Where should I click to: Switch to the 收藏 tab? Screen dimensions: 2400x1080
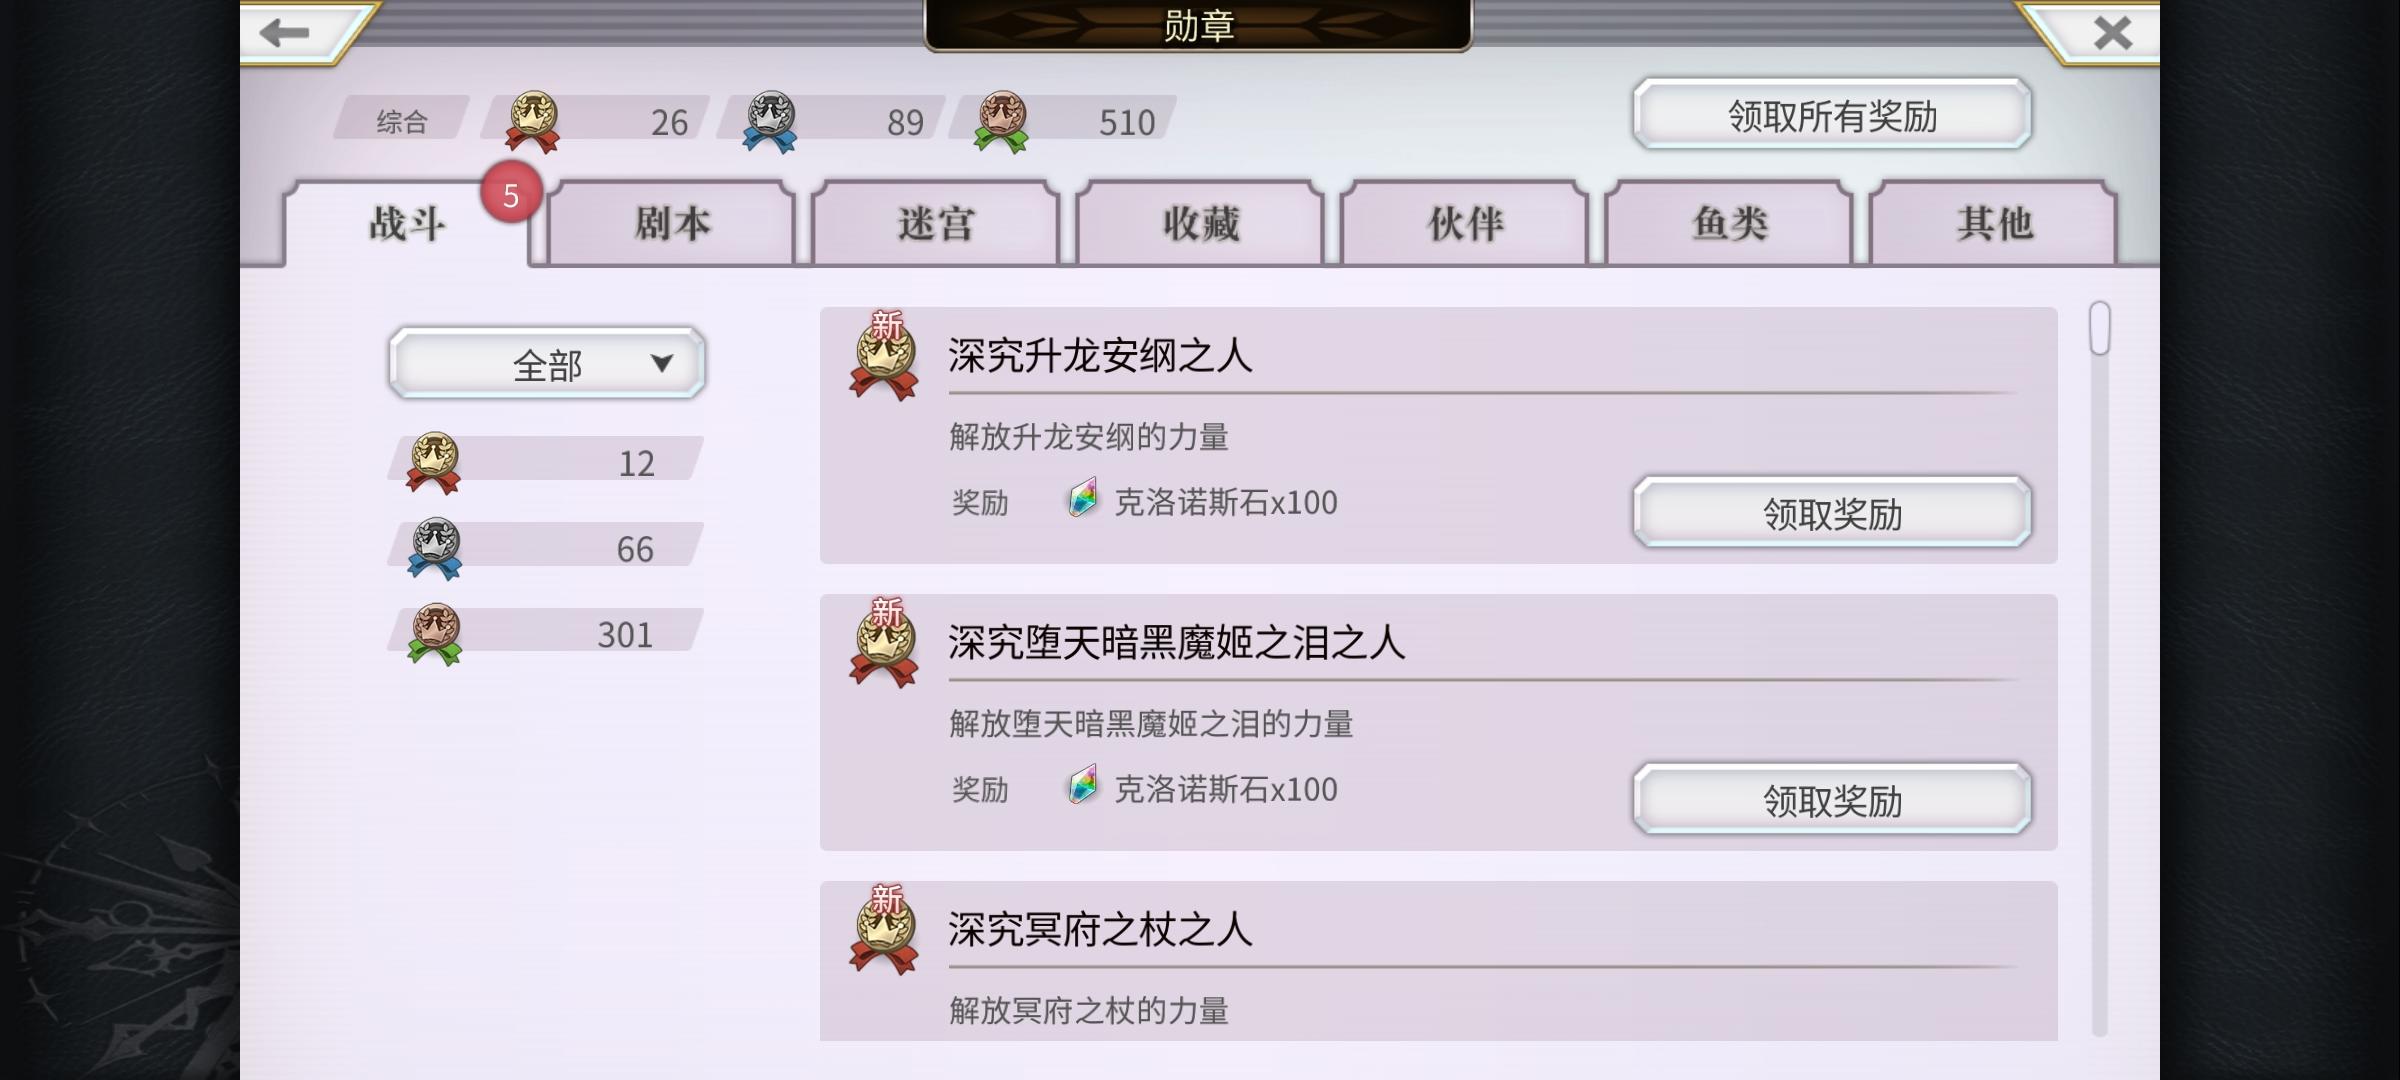pos(1200,223)
